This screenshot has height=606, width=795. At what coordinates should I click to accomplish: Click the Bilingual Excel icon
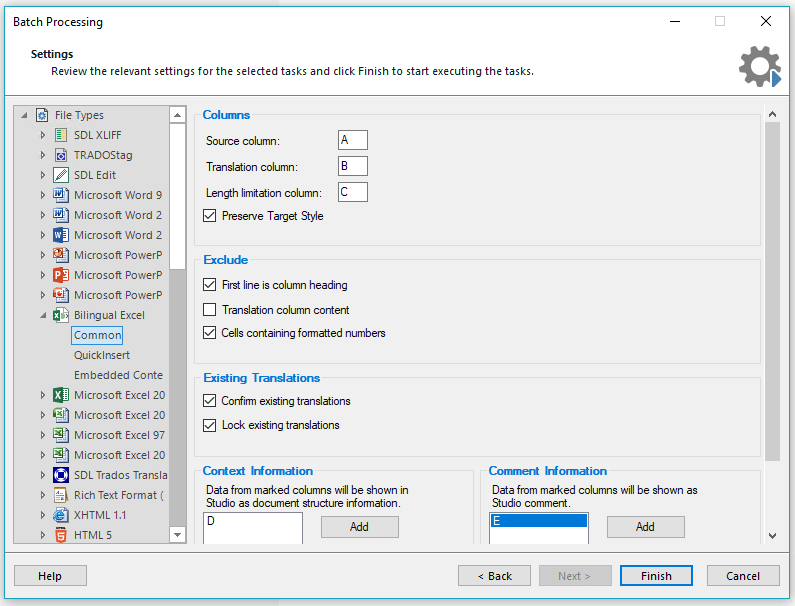[61, 315]
